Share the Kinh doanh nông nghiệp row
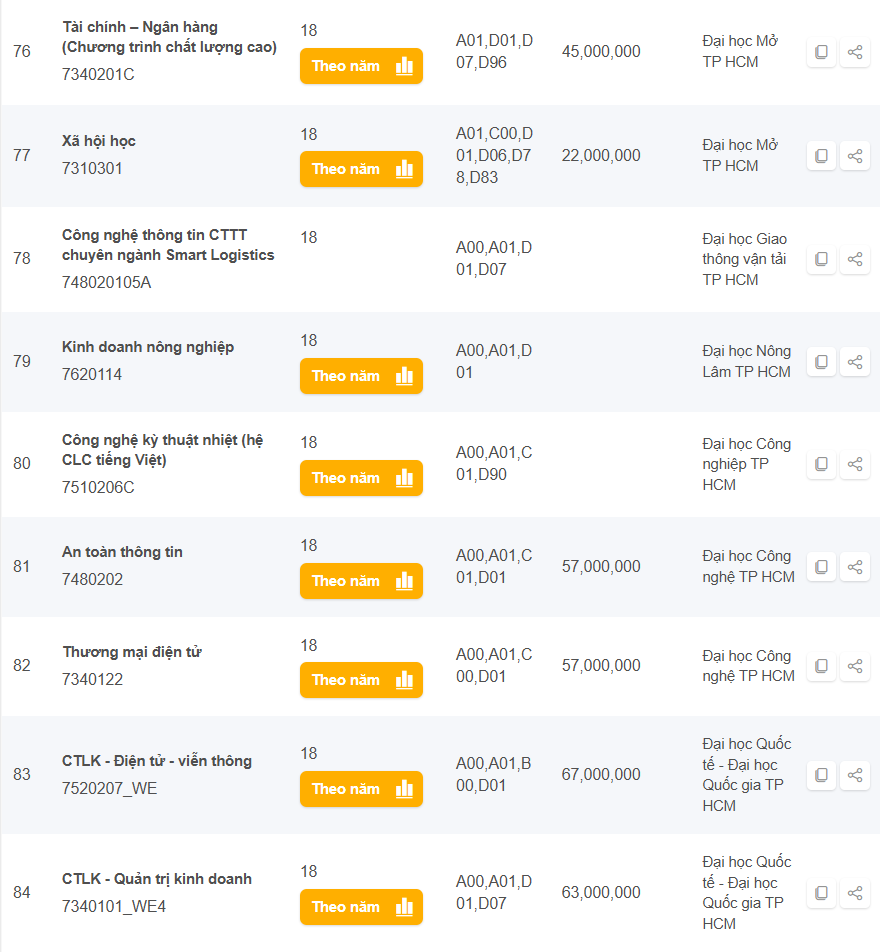880x952 pixels. tap(855, 362)
